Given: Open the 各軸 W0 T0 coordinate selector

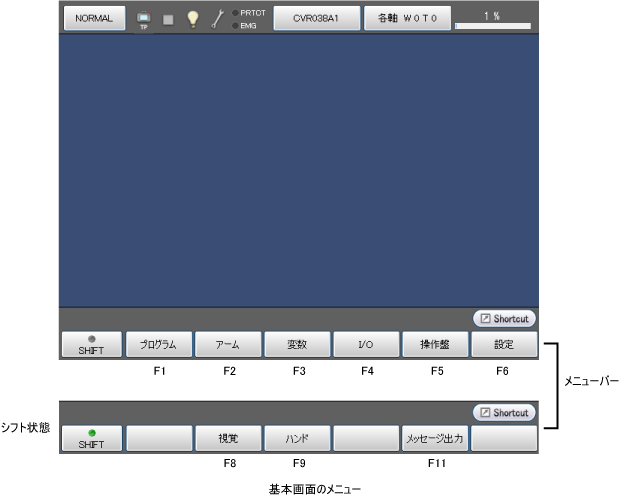Looking at the screenshot, I should (406, 18).
